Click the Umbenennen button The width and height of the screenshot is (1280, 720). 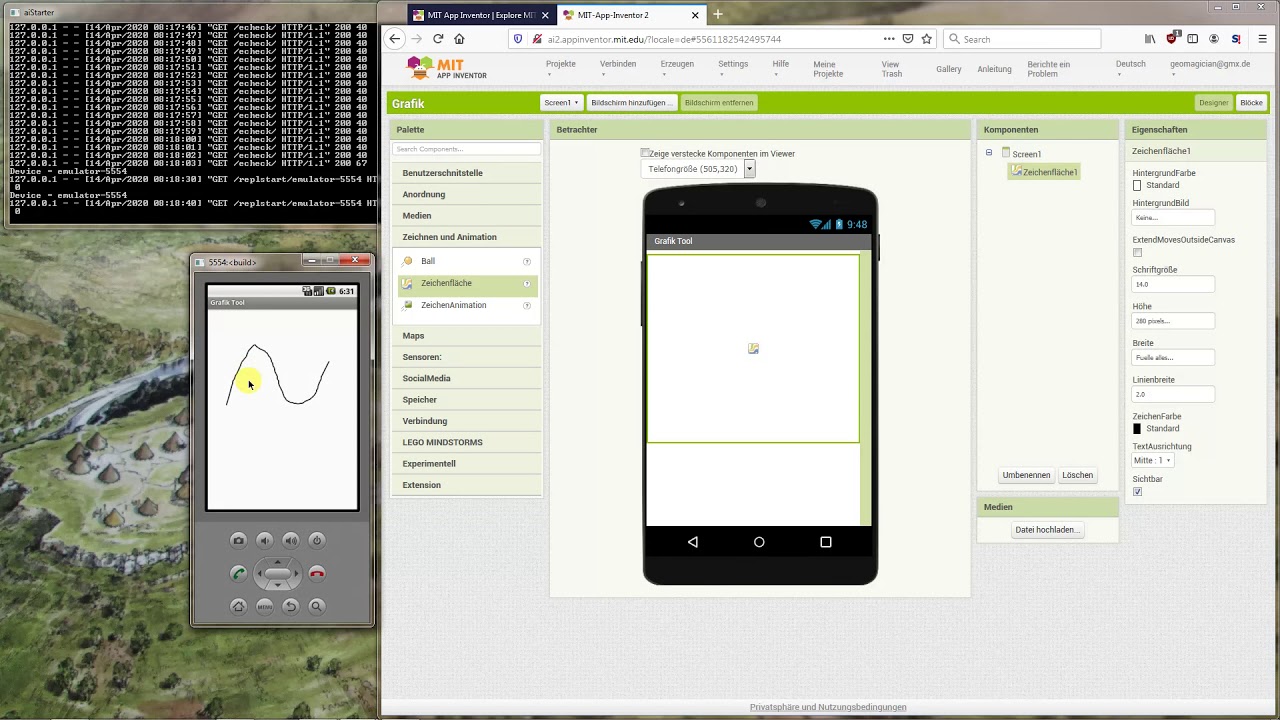pos(1026,475)
